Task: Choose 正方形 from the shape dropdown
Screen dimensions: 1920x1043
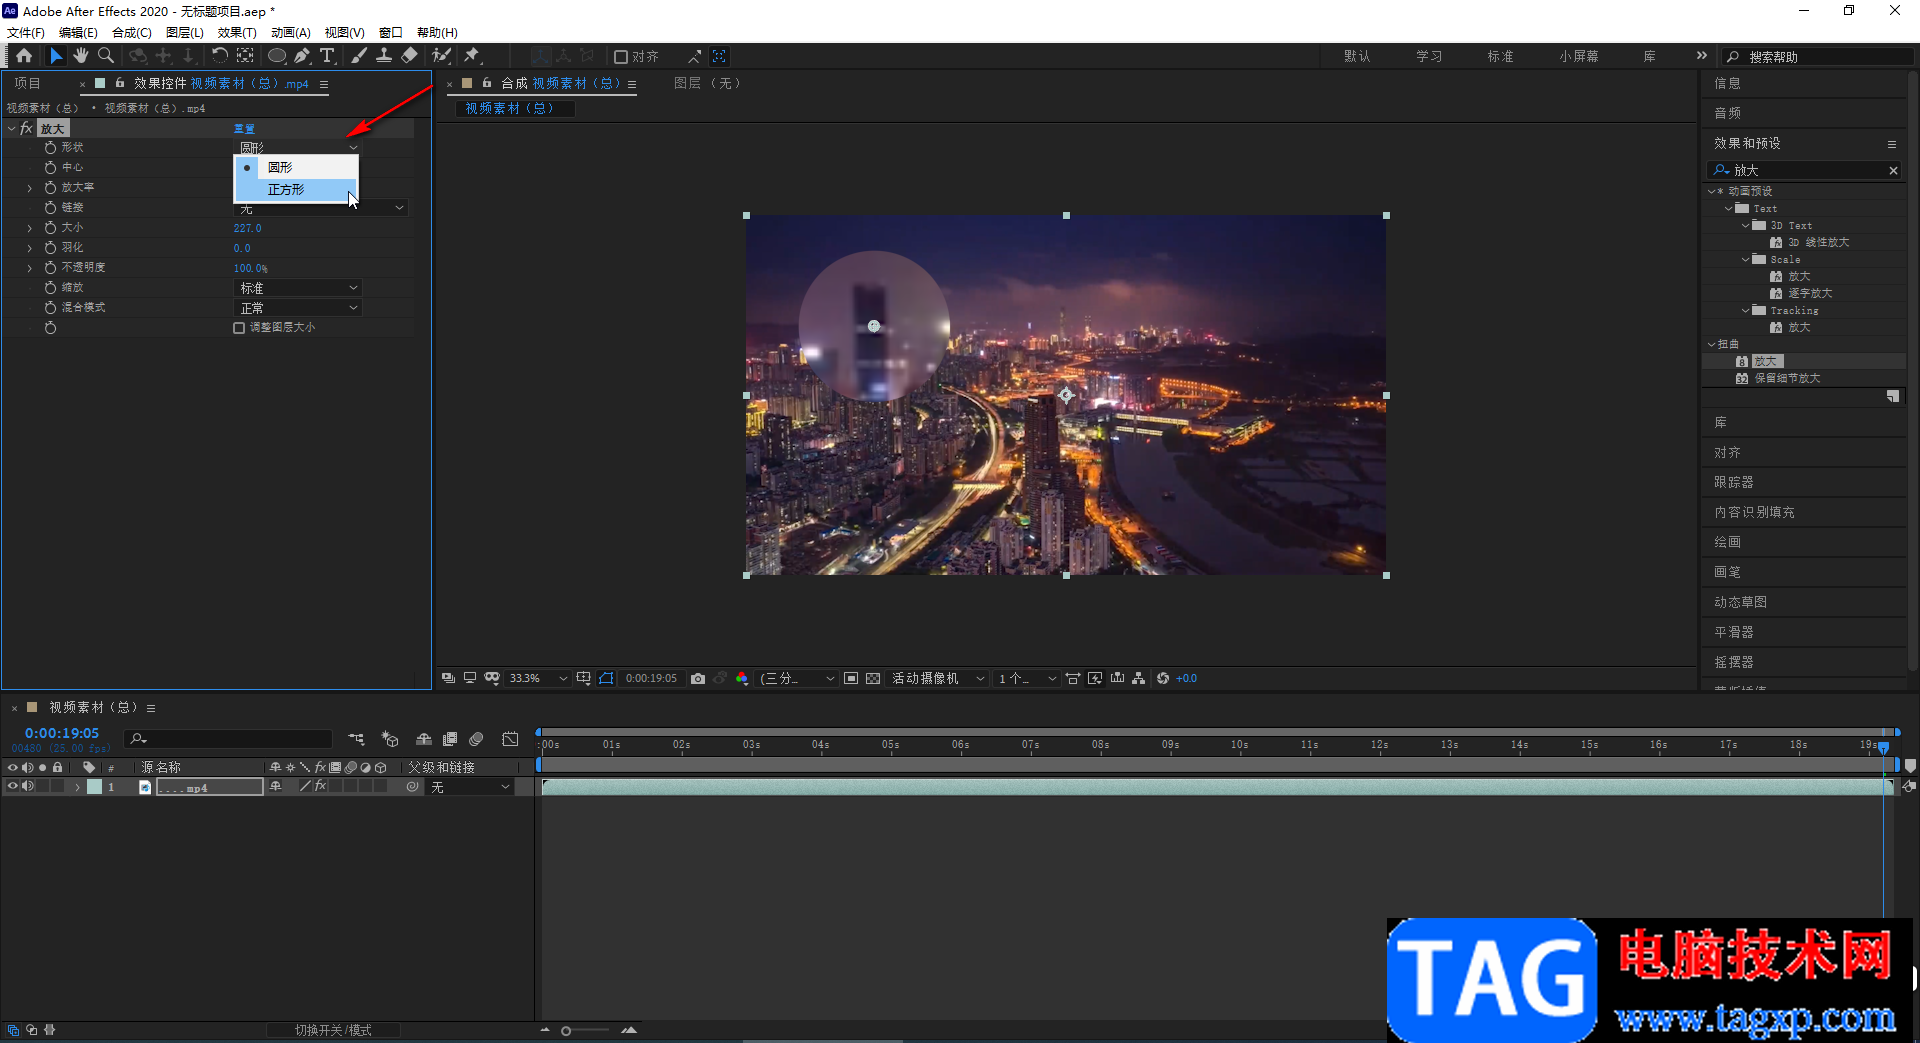Action: click(286, 190)
